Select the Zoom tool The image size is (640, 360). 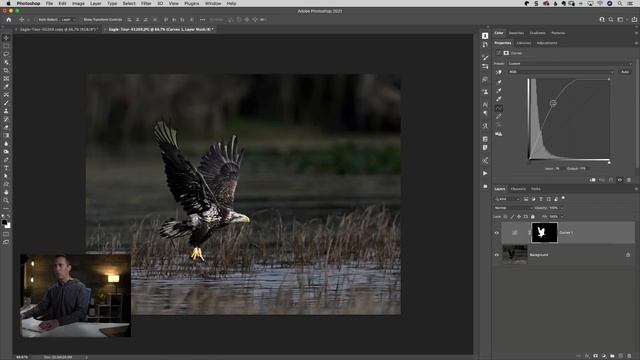point(6,200)
